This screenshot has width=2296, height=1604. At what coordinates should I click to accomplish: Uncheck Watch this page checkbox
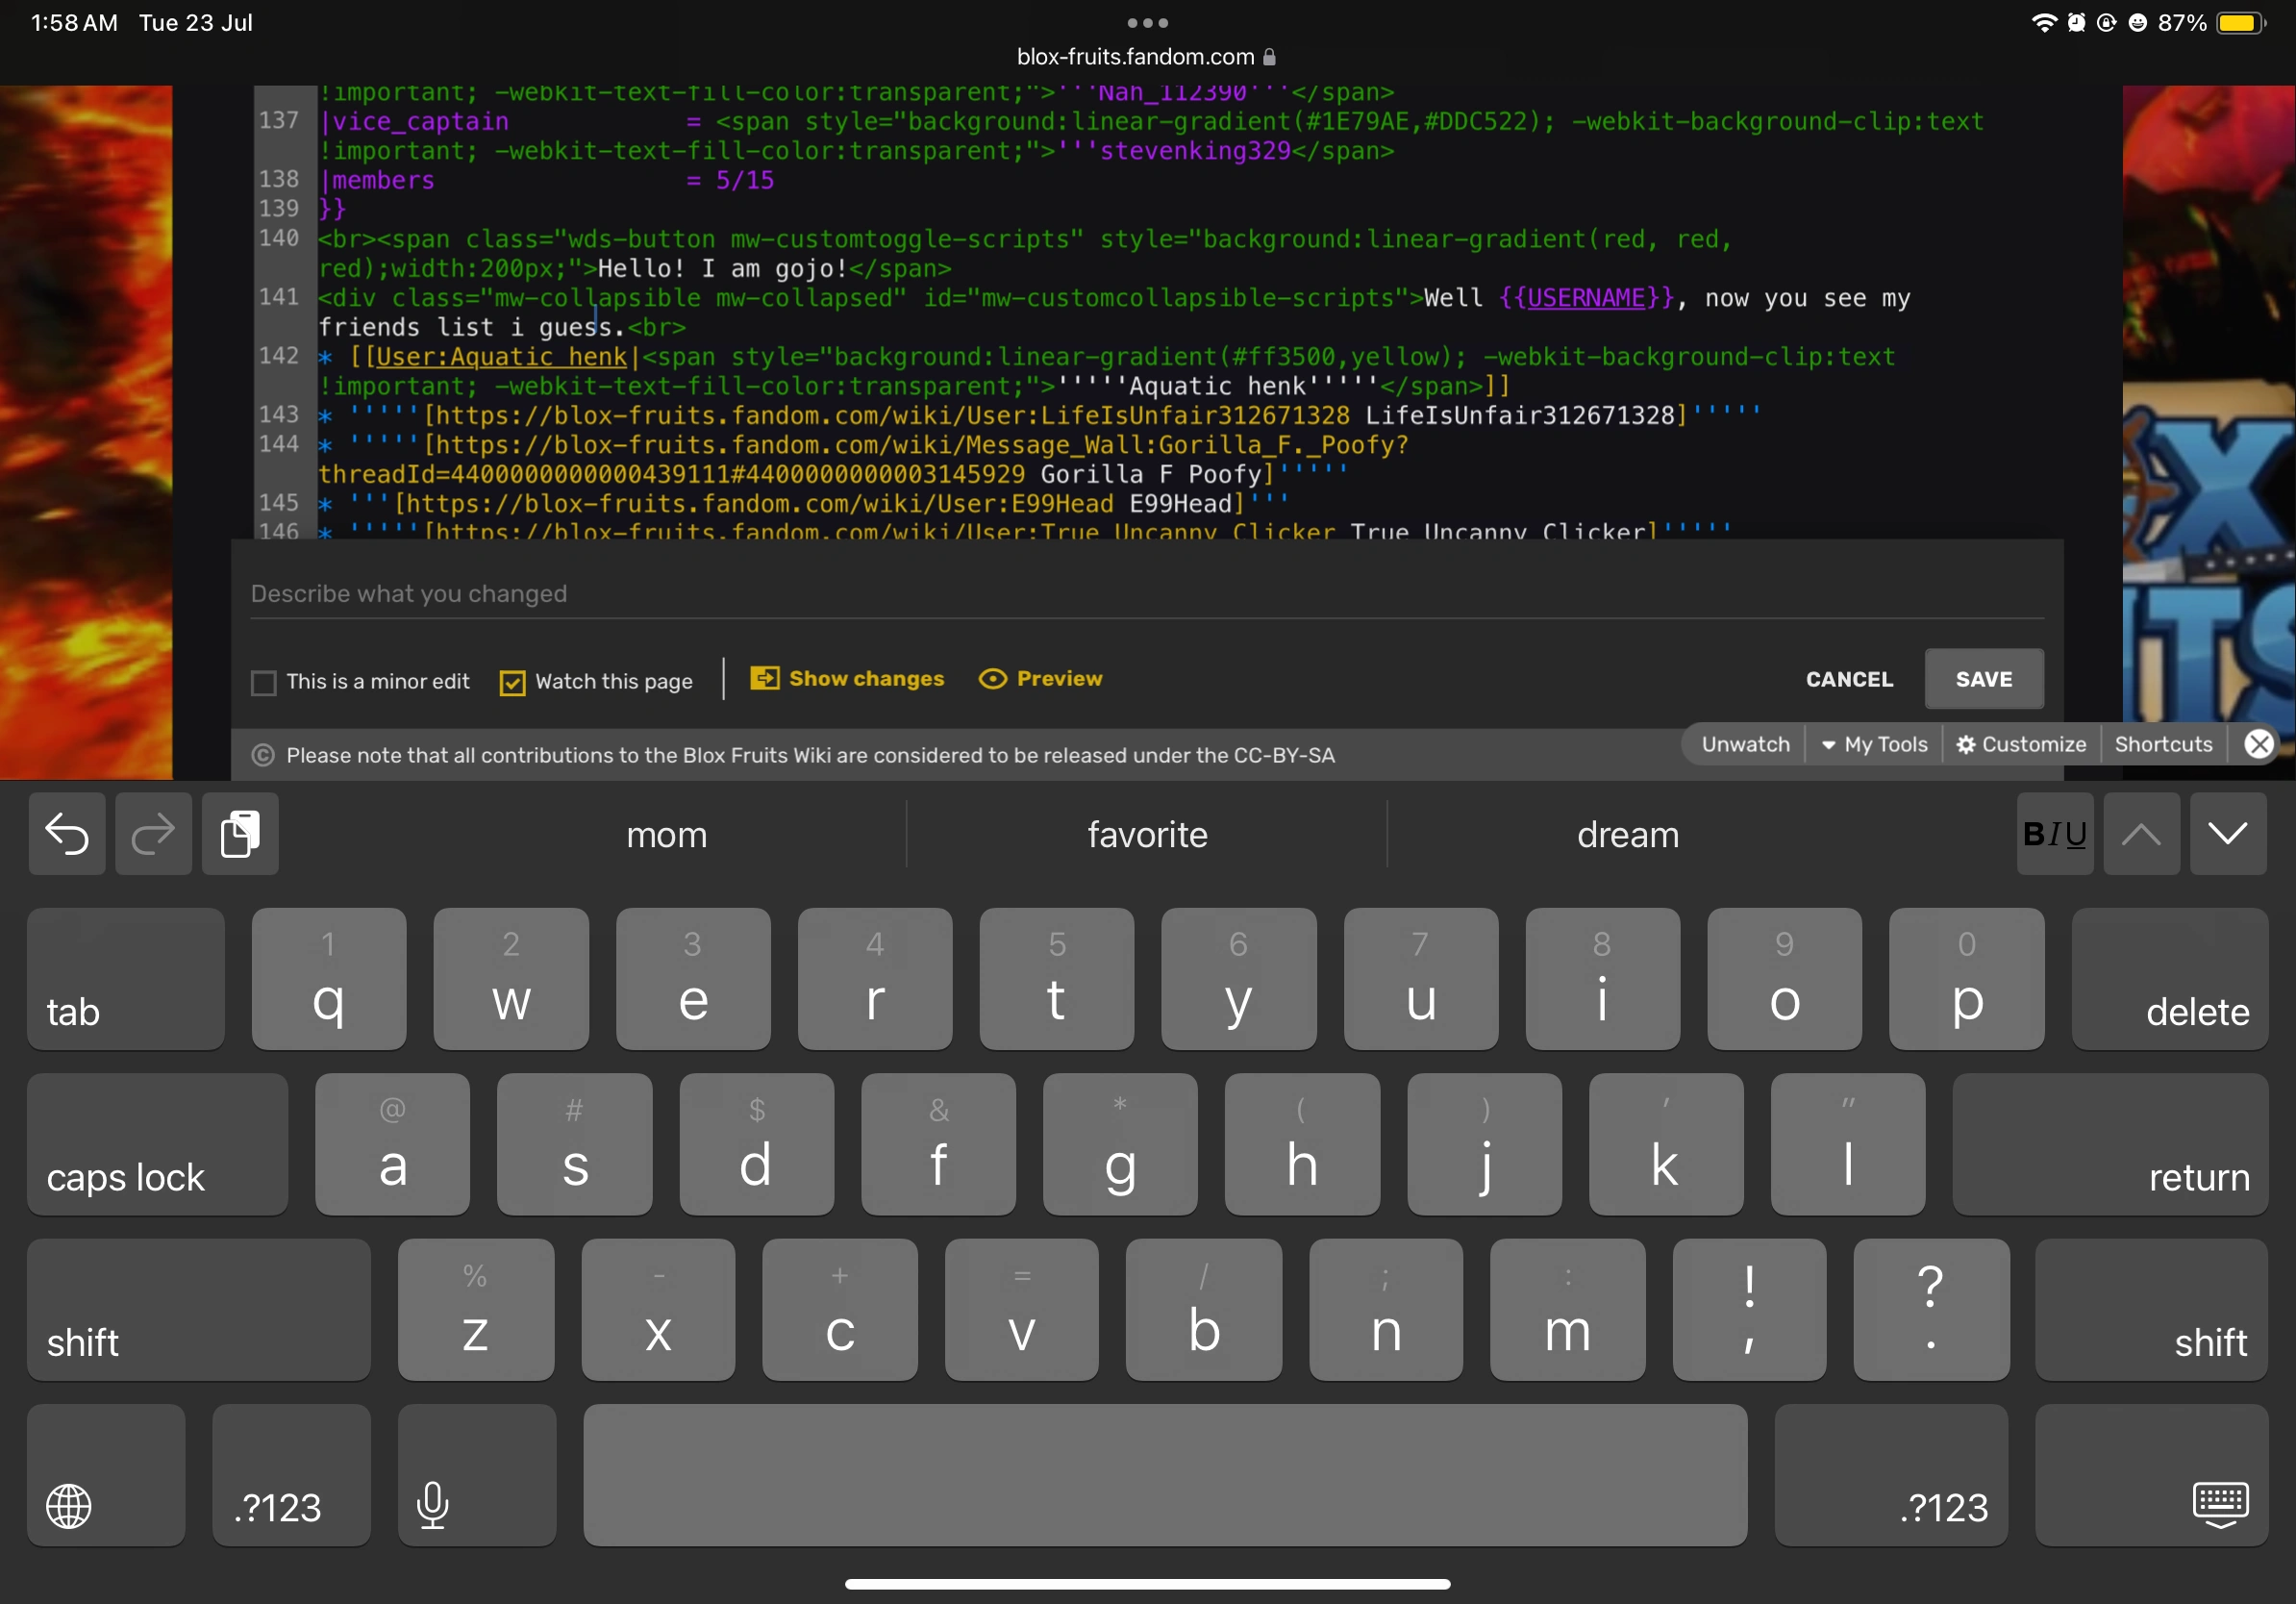(x=512, y=683)
